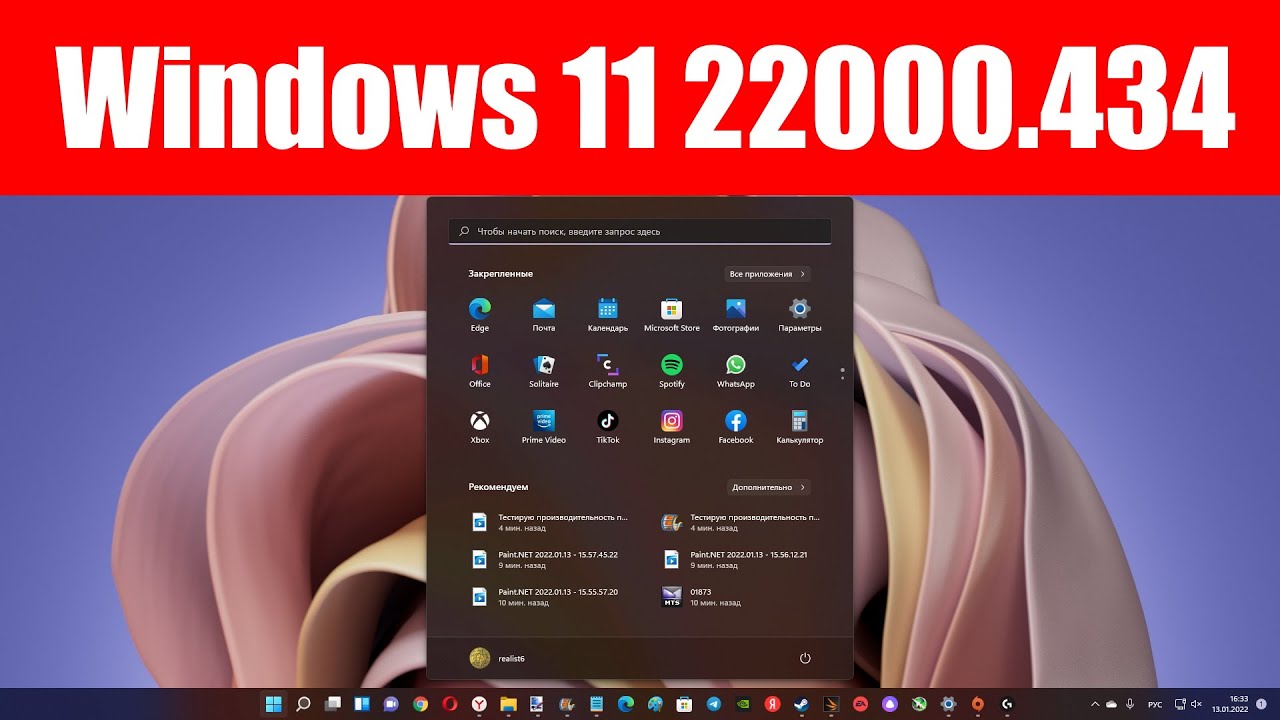Click the Start button on taskbar
The width and height of the screenshot is (1280, 720).
click(x=273, y=704)
